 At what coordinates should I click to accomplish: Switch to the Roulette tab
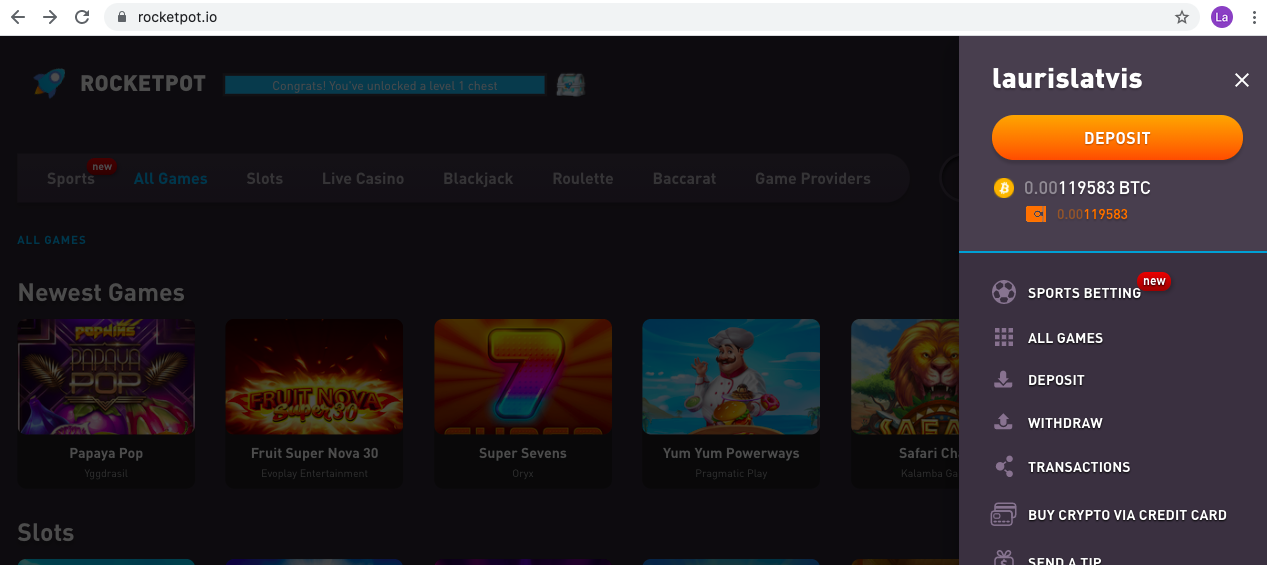click(x=583, y=179)
